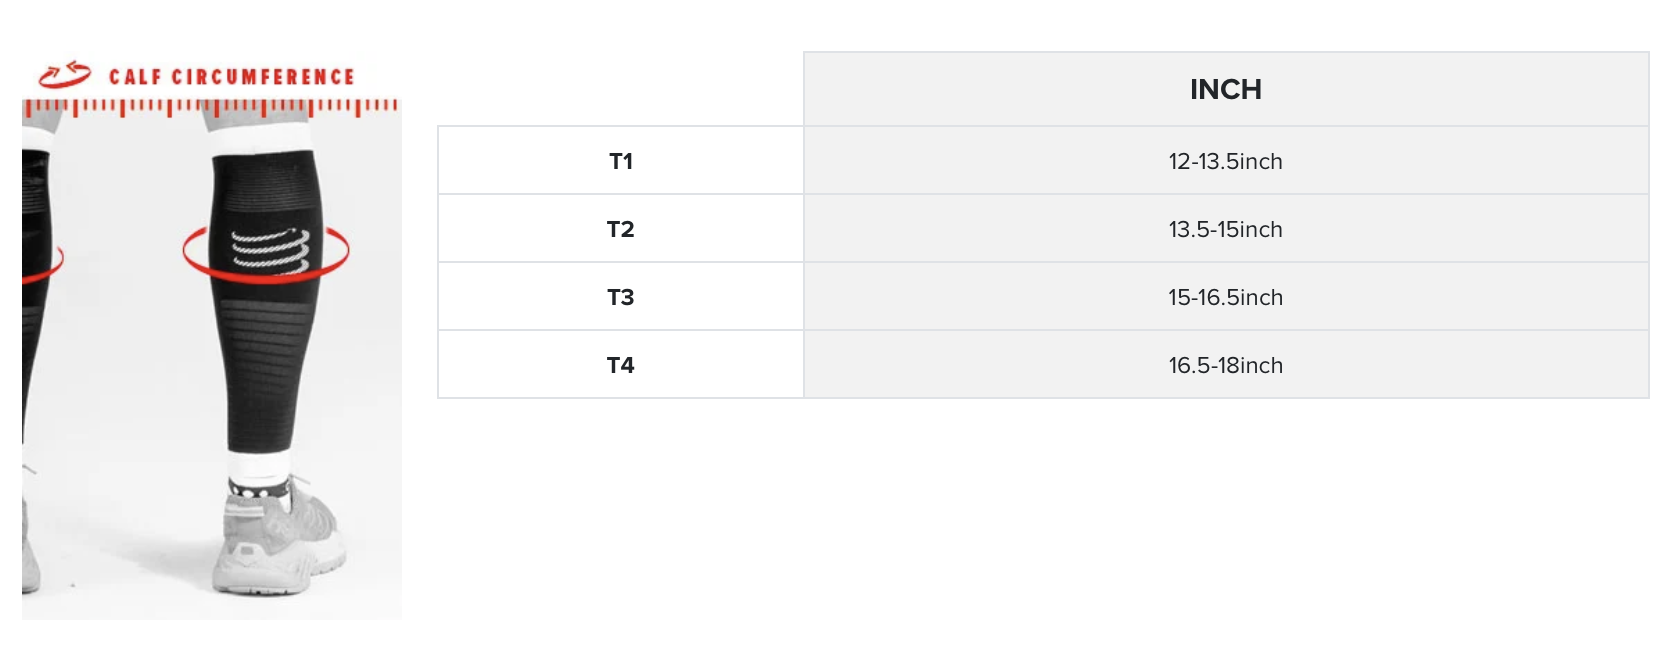Click the red ruler tick marks strip

tap(211, 106)
